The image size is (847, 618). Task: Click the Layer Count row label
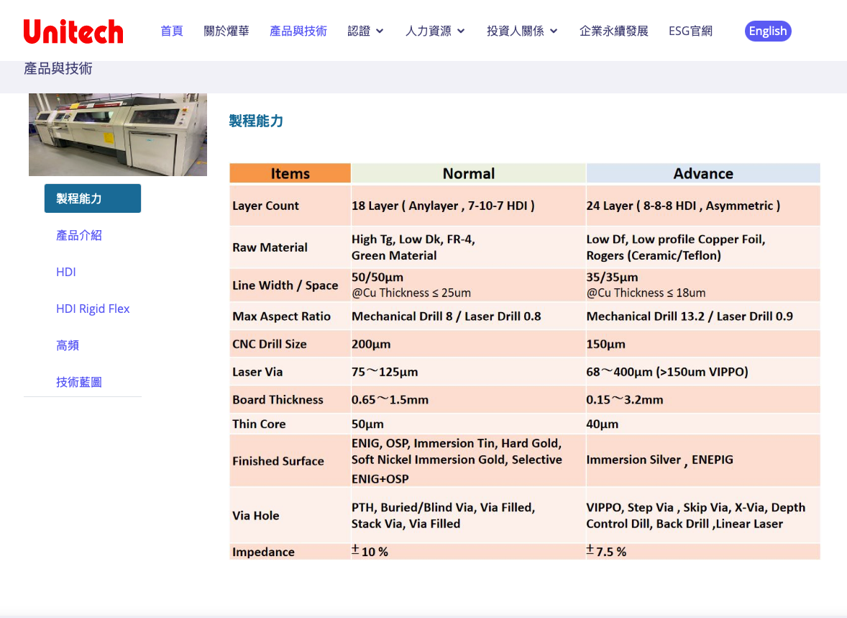pos(265,206)
